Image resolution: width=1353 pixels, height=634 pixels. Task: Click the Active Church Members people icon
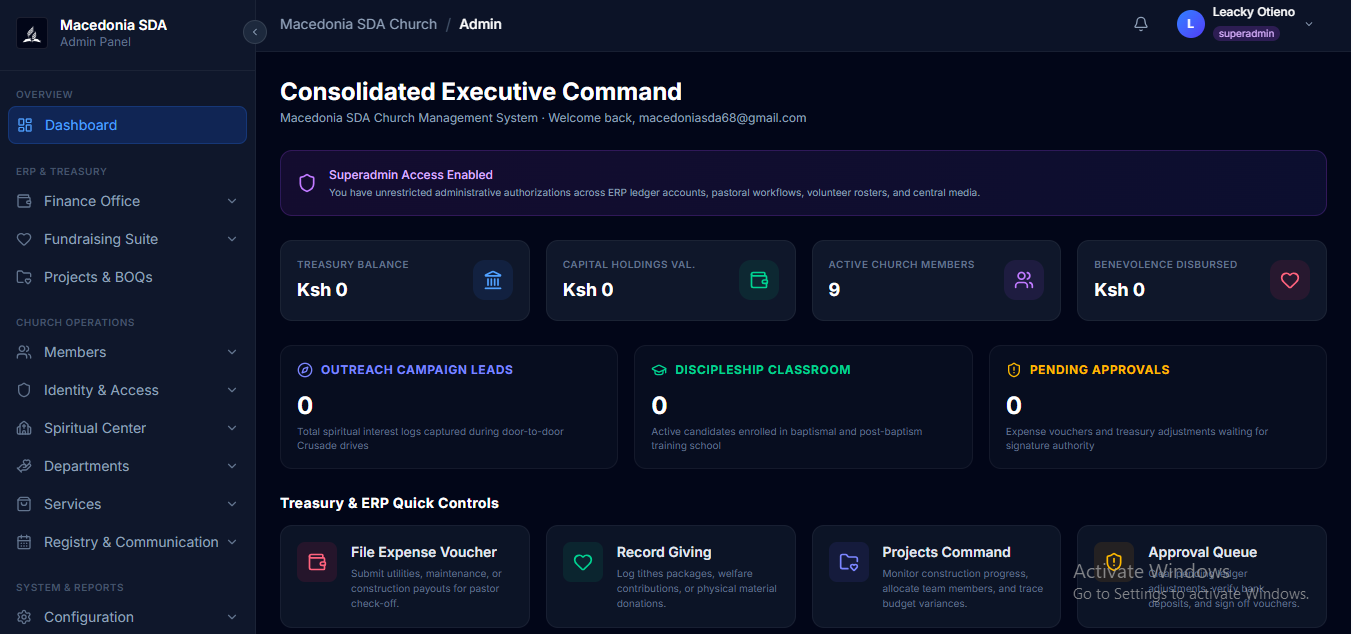point(1024,280)
